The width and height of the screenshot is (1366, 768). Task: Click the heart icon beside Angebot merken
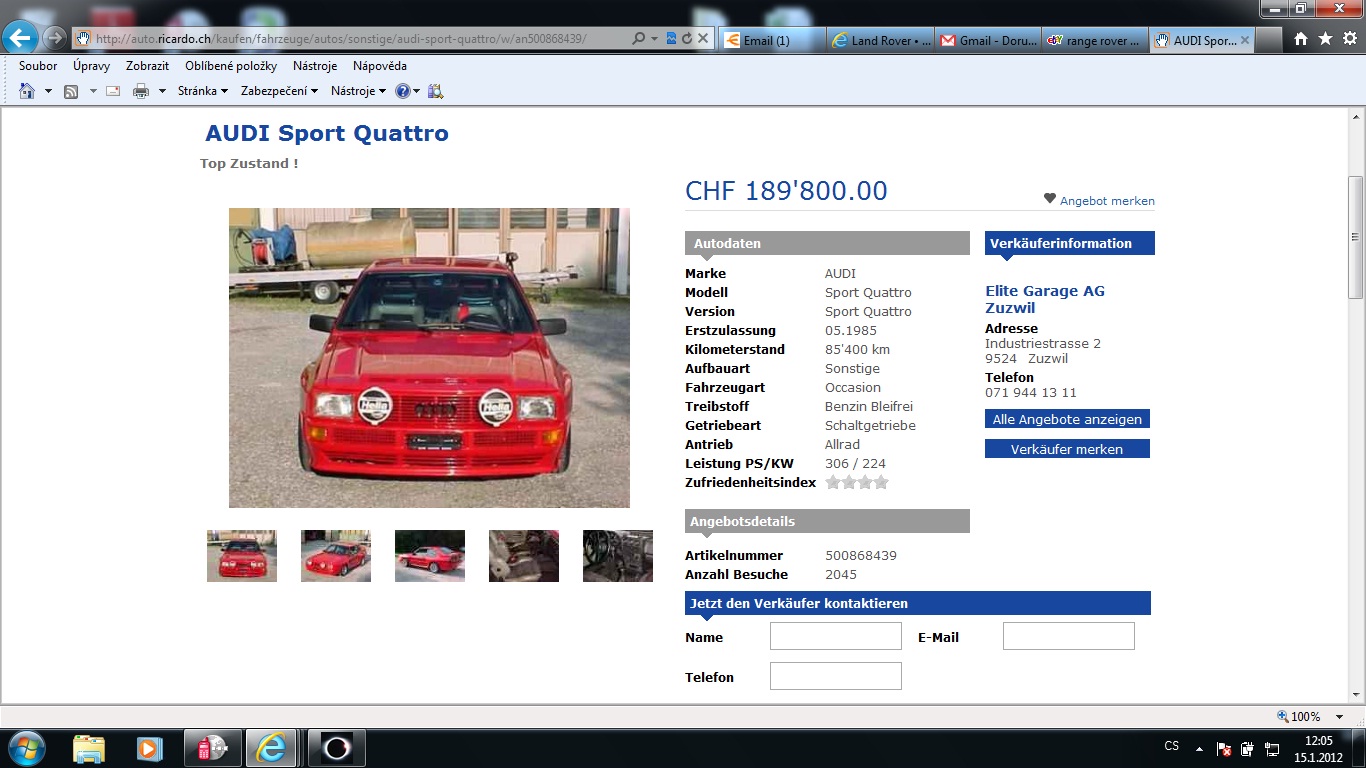tap(1050, 199)
